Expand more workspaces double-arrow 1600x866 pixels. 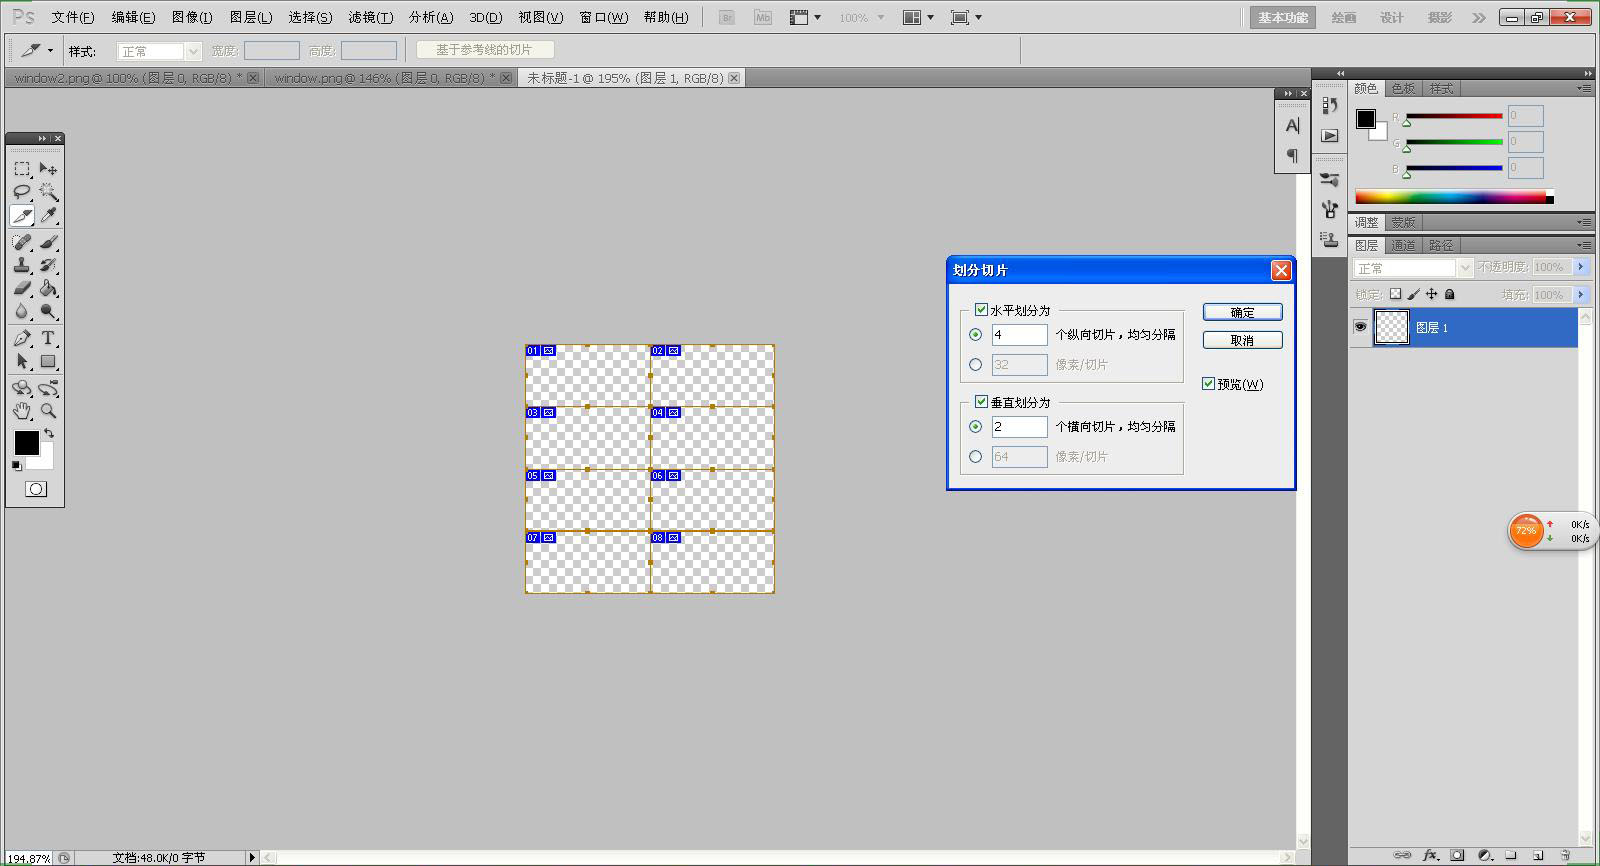point(1479,18)
